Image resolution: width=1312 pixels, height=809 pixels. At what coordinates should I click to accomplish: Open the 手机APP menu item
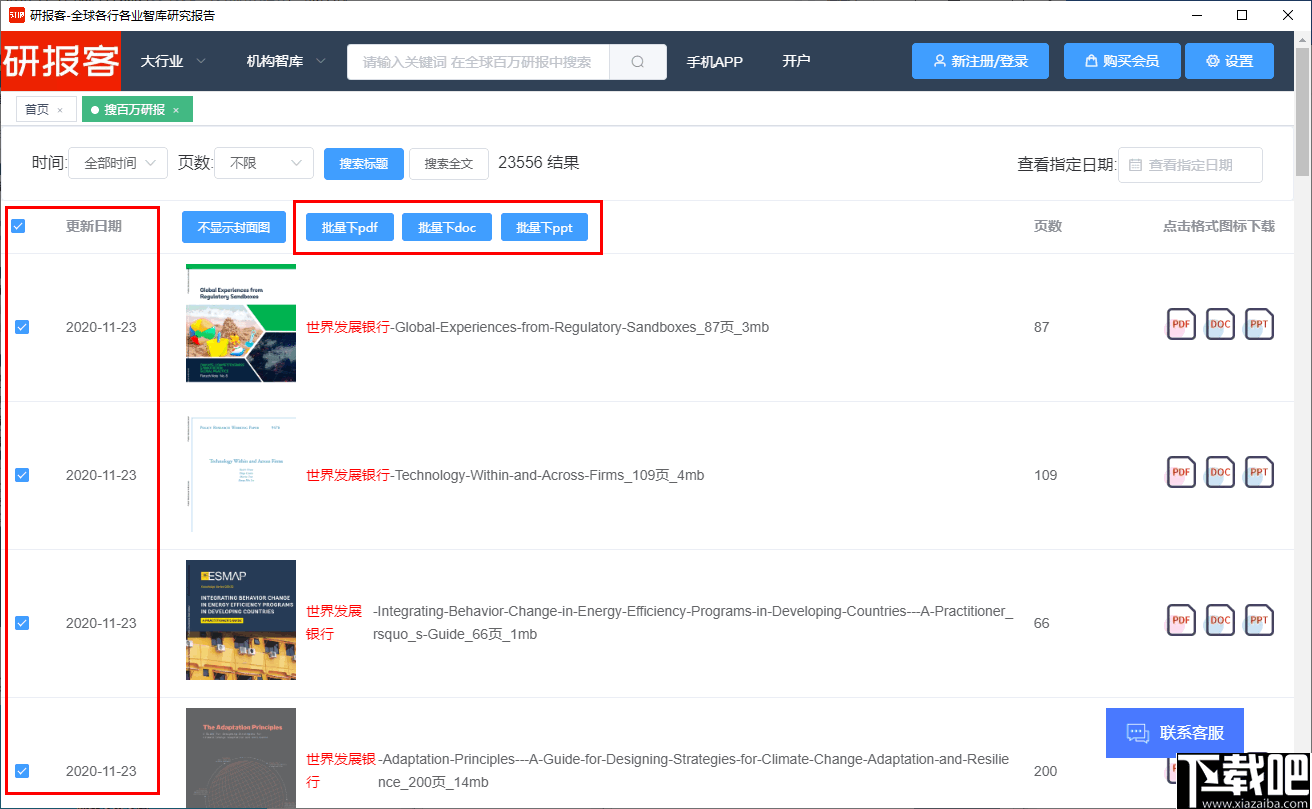click(x=714, y=61)
